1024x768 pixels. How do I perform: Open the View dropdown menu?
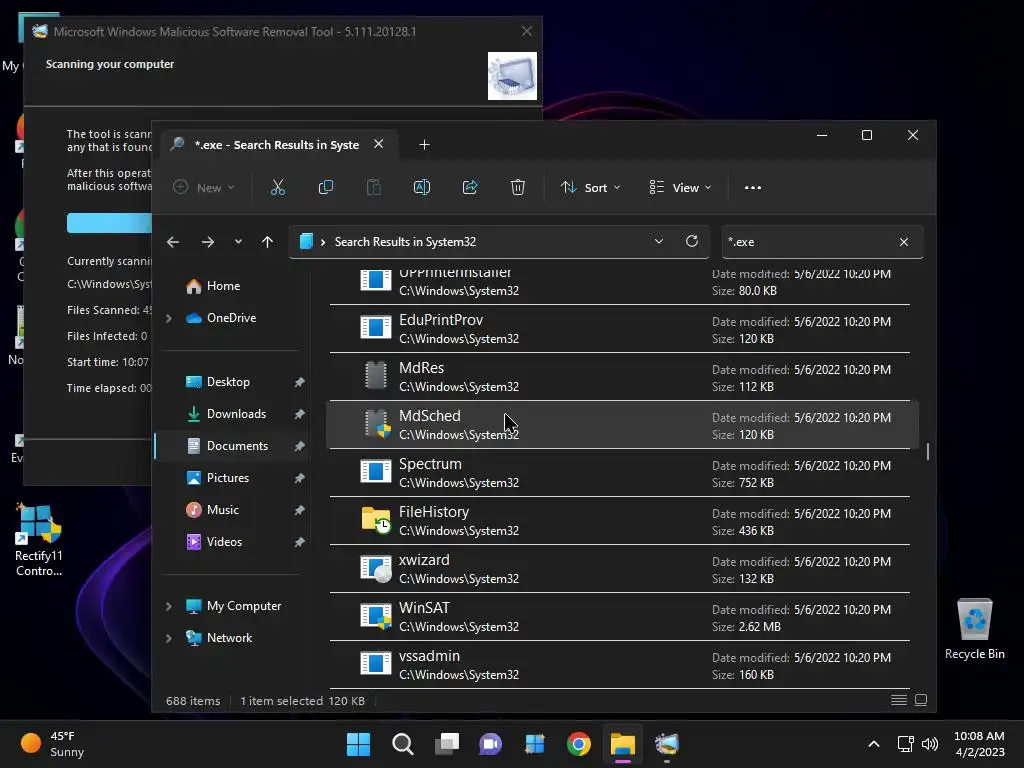[680, 187]
